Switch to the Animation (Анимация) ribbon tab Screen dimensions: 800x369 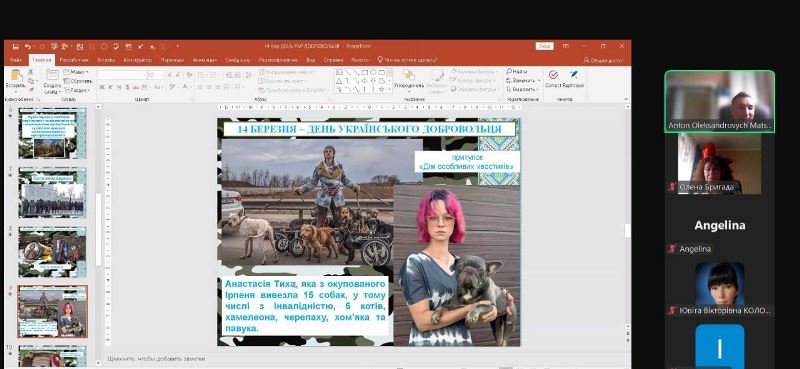click(x=205, y=60)
